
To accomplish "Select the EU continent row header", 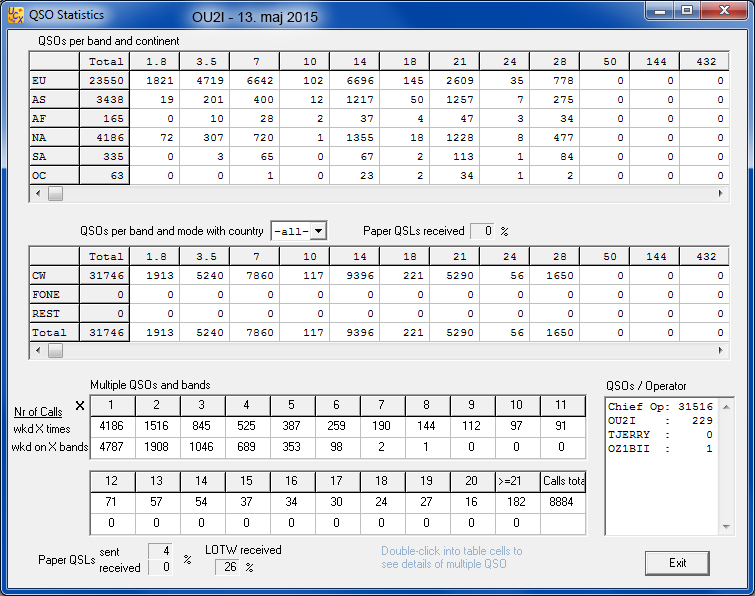I will [54, 80].
